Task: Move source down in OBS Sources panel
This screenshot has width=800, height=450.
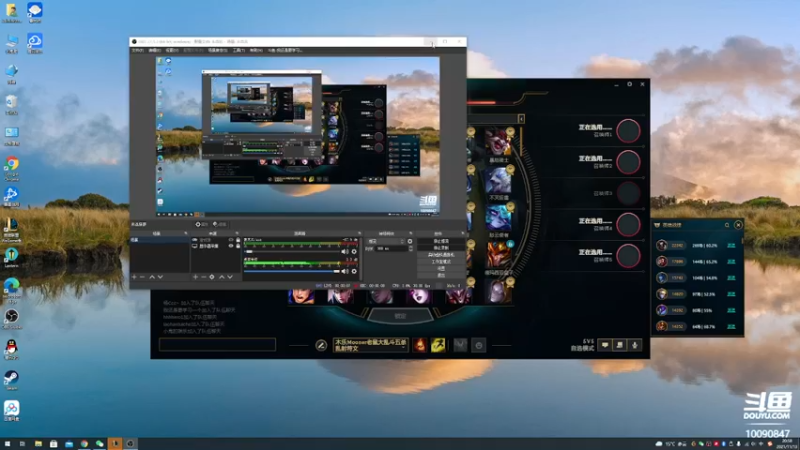Action: click(230, 277)
